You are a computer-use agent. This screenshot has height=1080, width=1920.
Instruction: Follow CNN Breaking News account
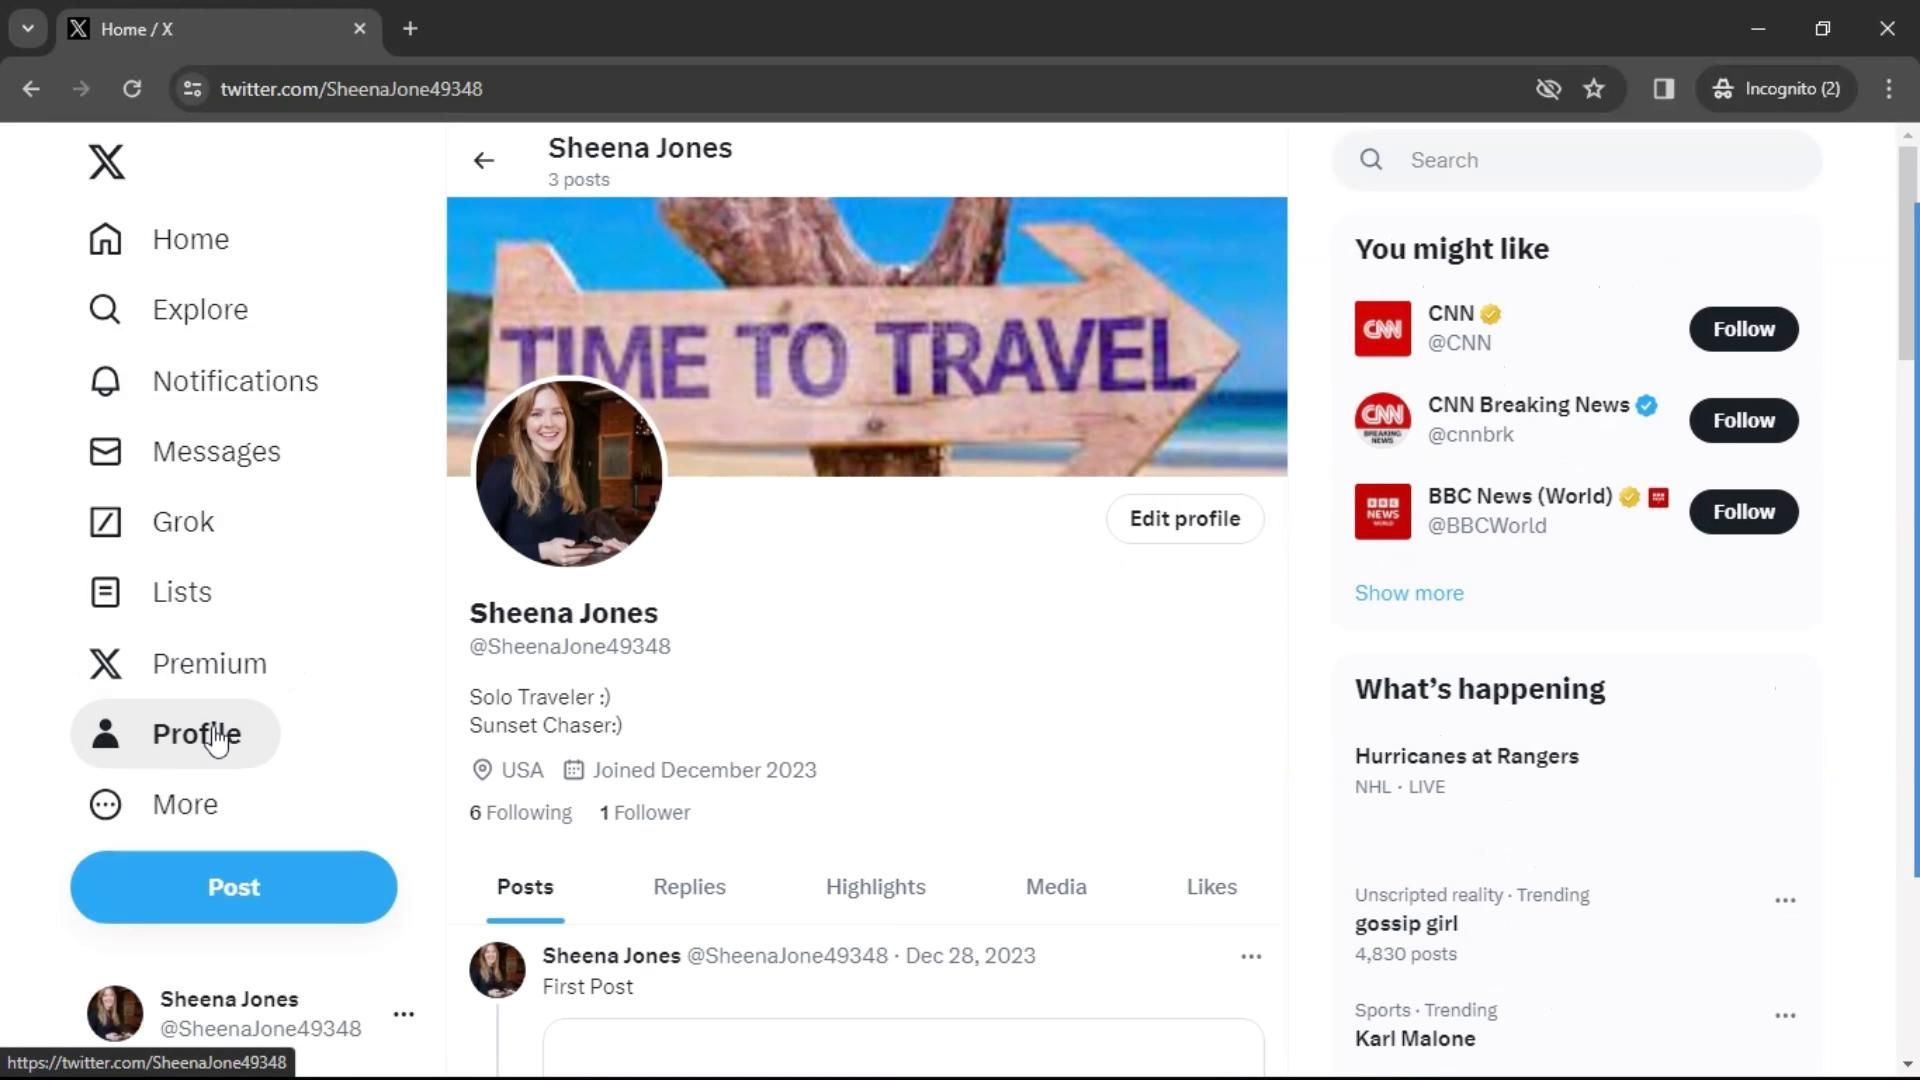(1743, 420)
